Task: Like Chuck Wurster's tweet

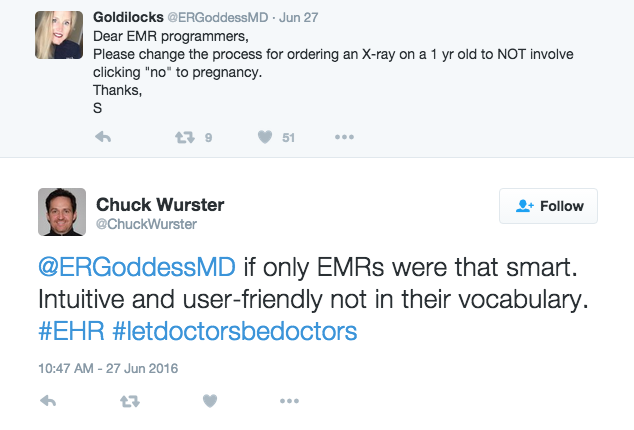Action: click(209, 401)
